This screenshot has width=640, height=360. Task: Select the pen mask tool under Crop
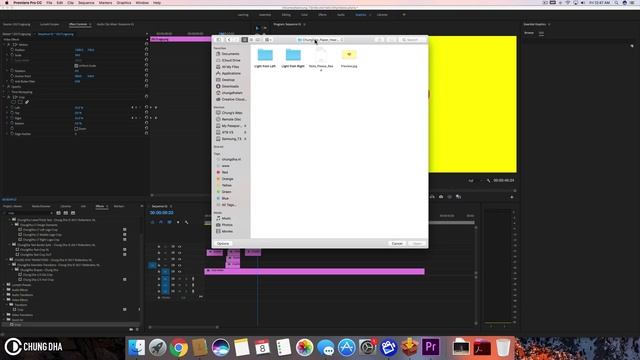click(27, 102)
